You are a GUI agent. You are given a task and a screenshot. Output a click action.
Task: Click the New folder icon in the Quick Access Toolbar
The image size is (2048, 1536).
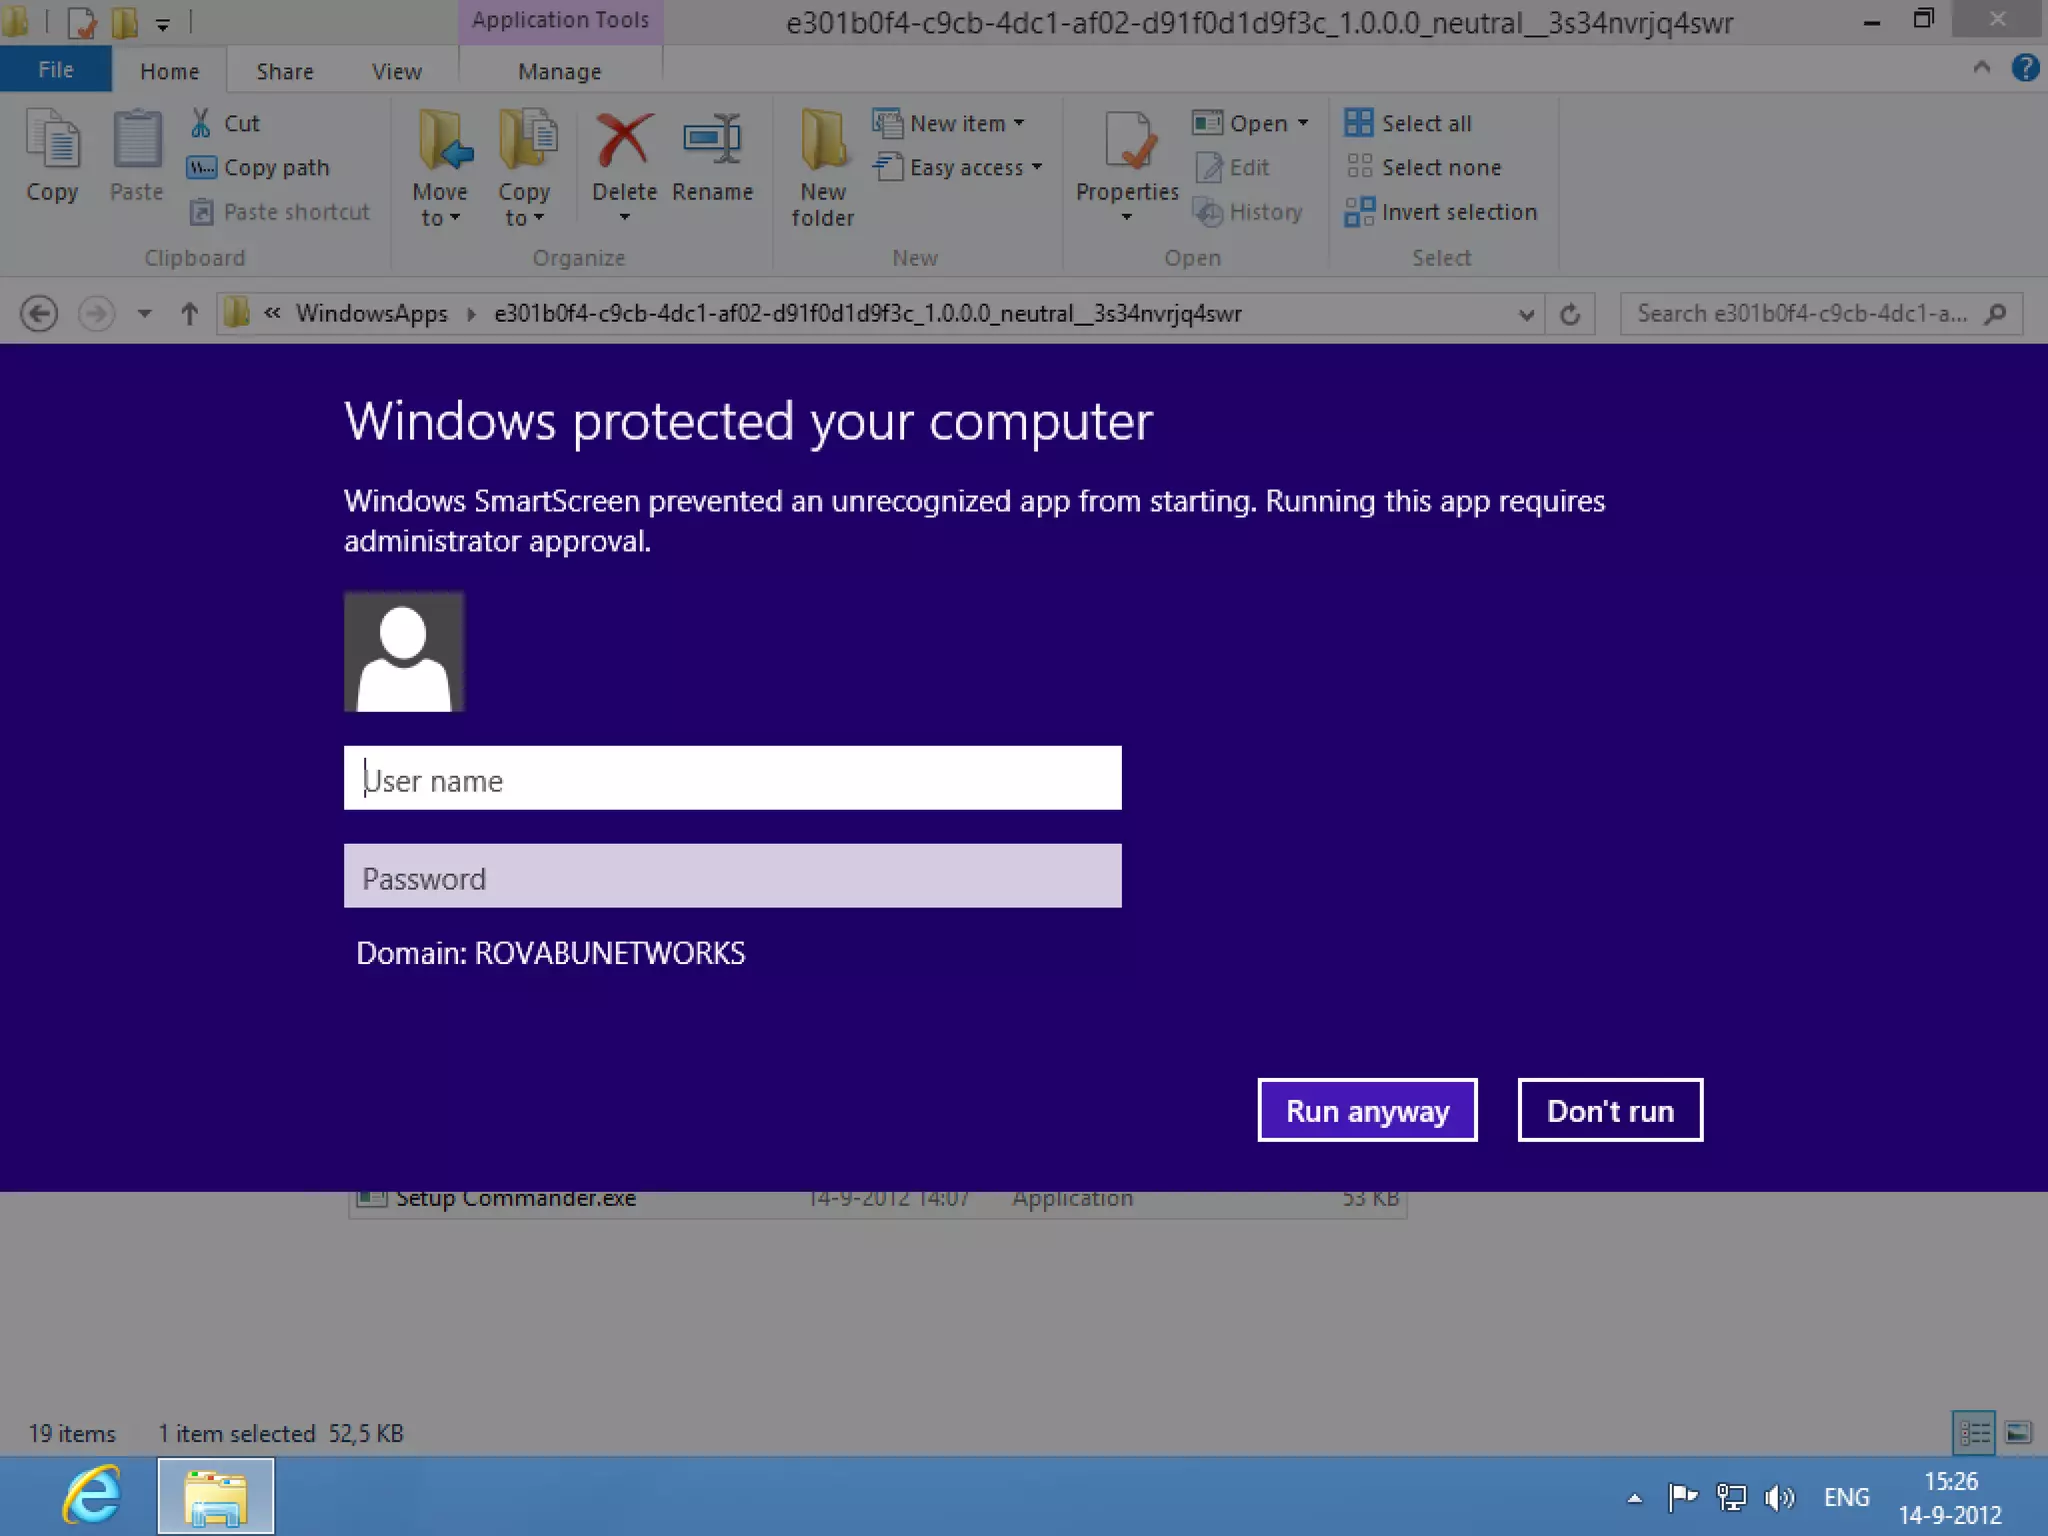click(x=124, y=22)
